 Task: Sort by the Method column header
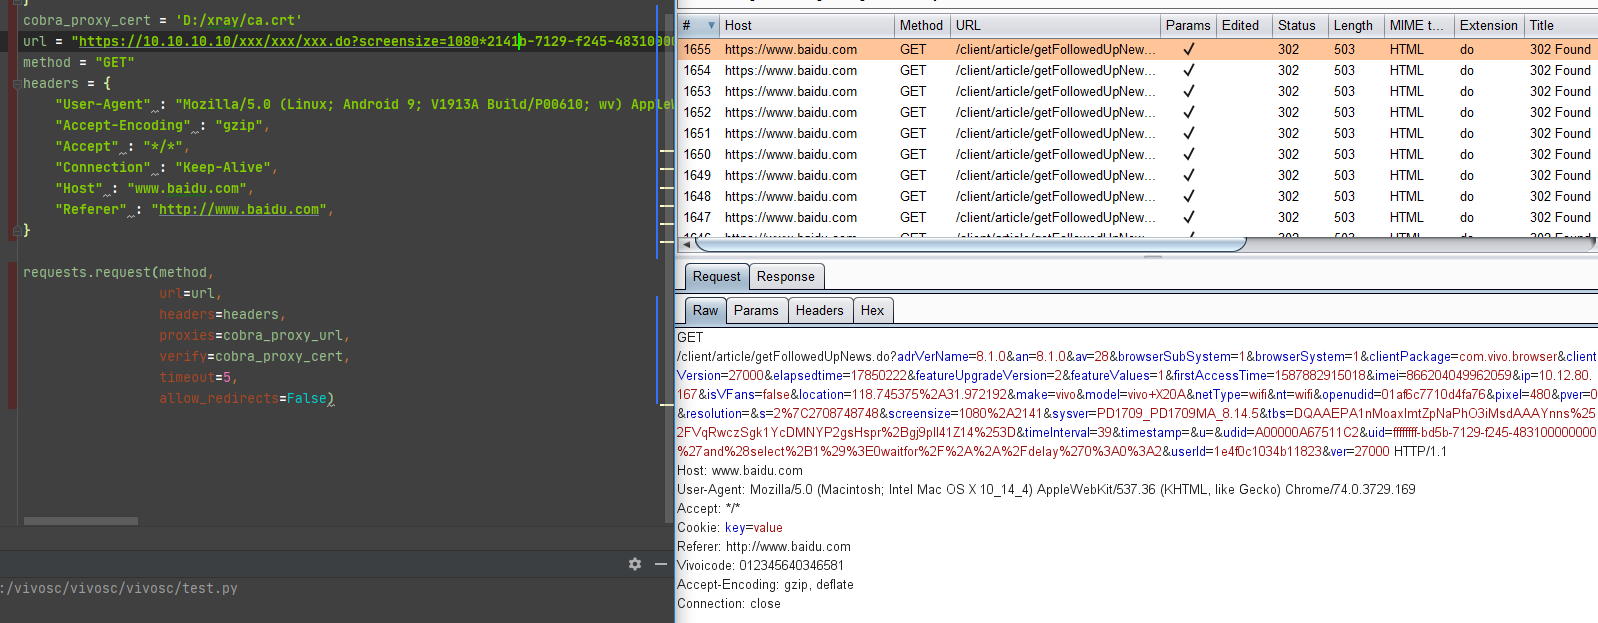point(921,26)
